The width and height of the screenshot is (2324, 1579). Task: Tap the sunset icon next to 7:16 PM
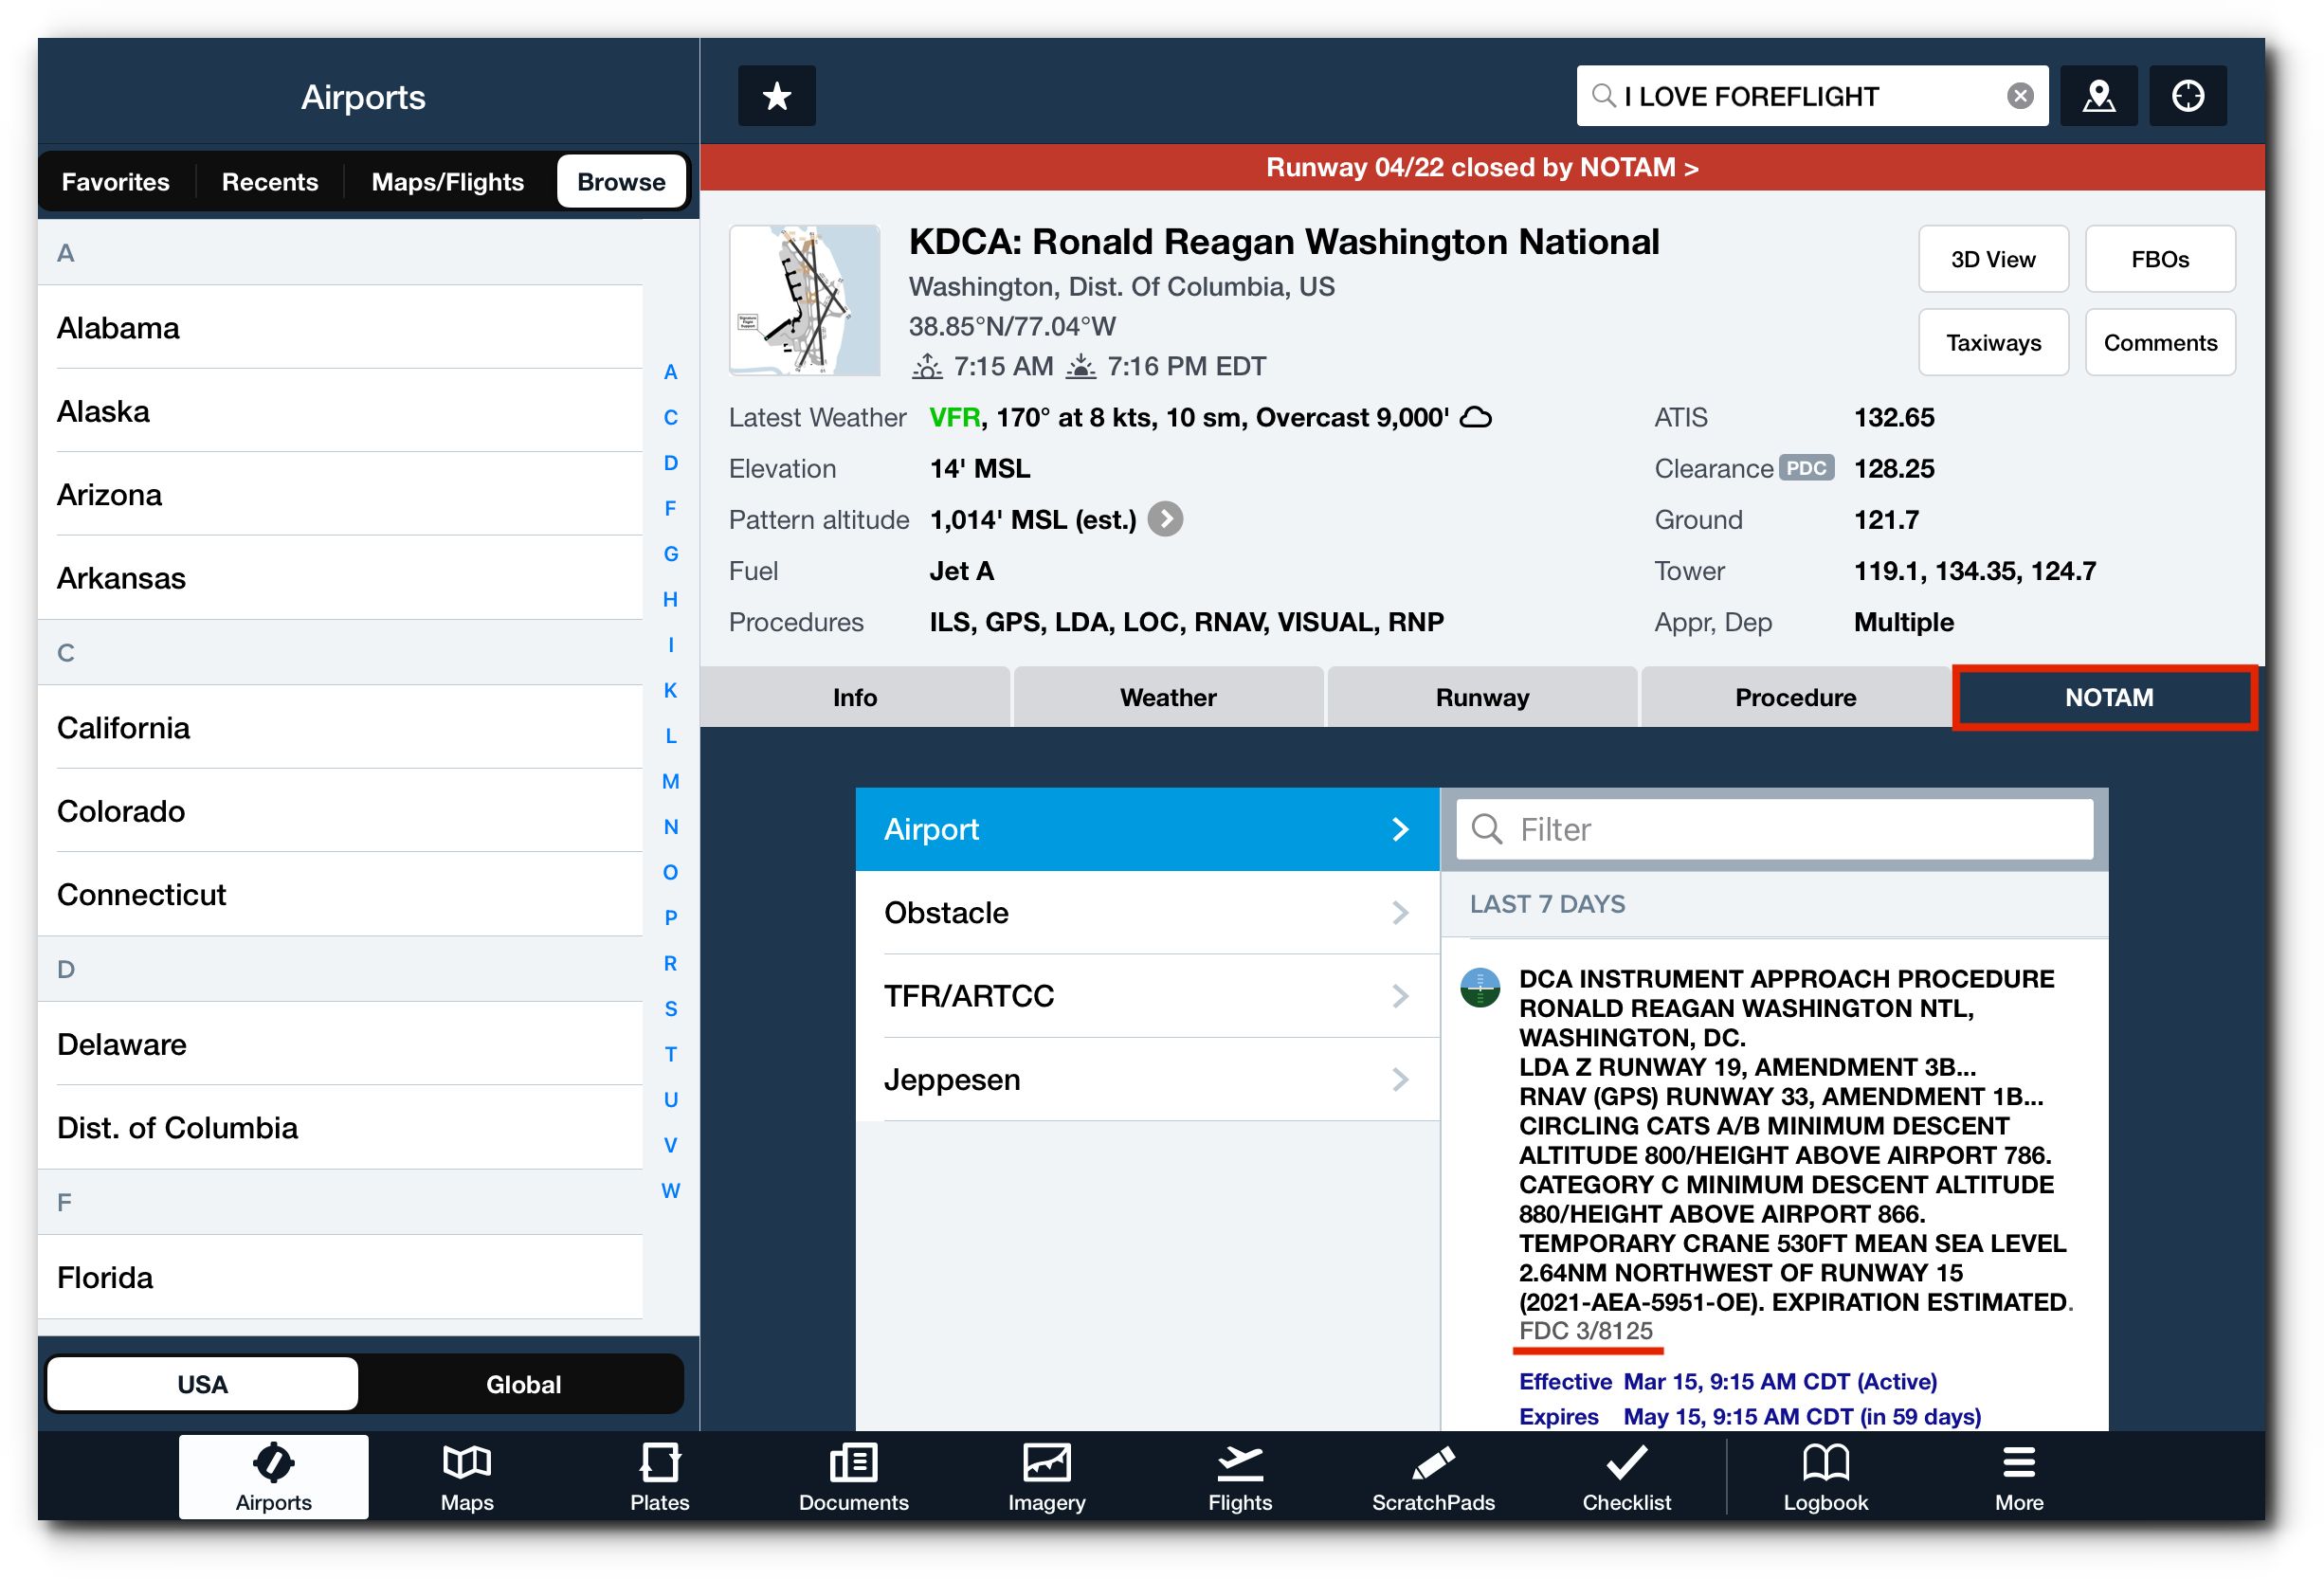click(1081, 367)
